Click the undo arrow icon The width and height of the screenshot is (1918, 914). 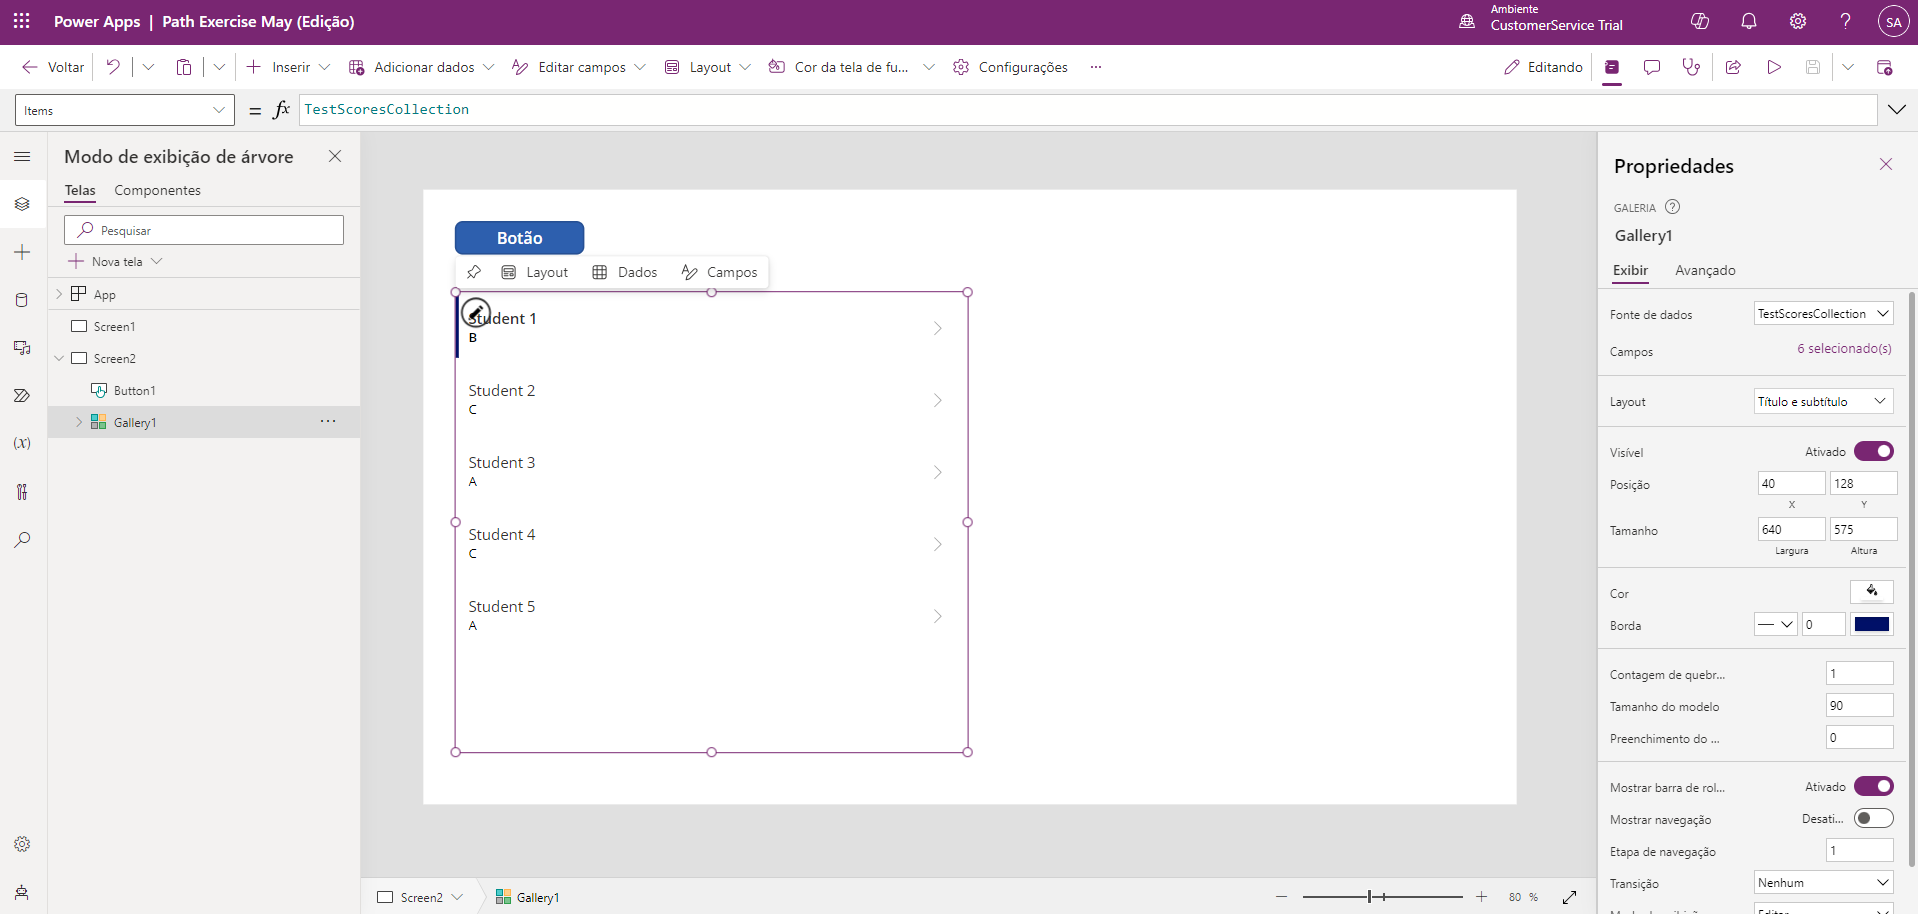(x=113, y=67)
